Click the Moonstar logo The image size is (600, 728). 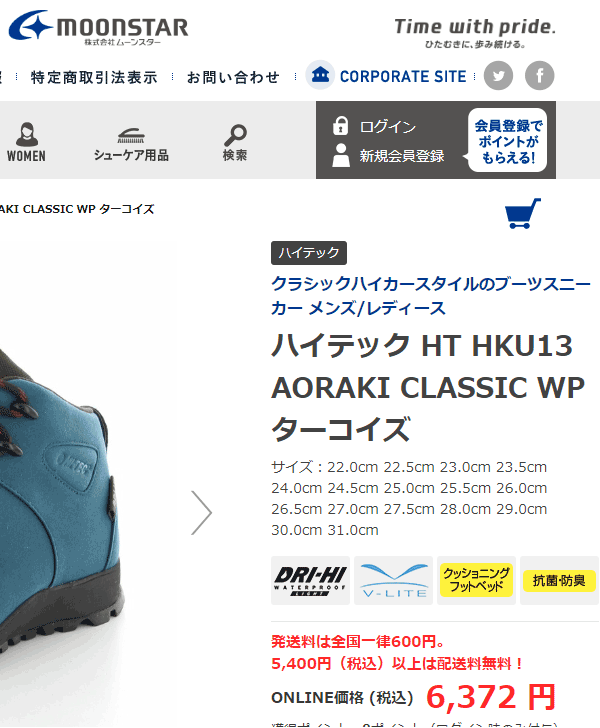coord(98,27)
